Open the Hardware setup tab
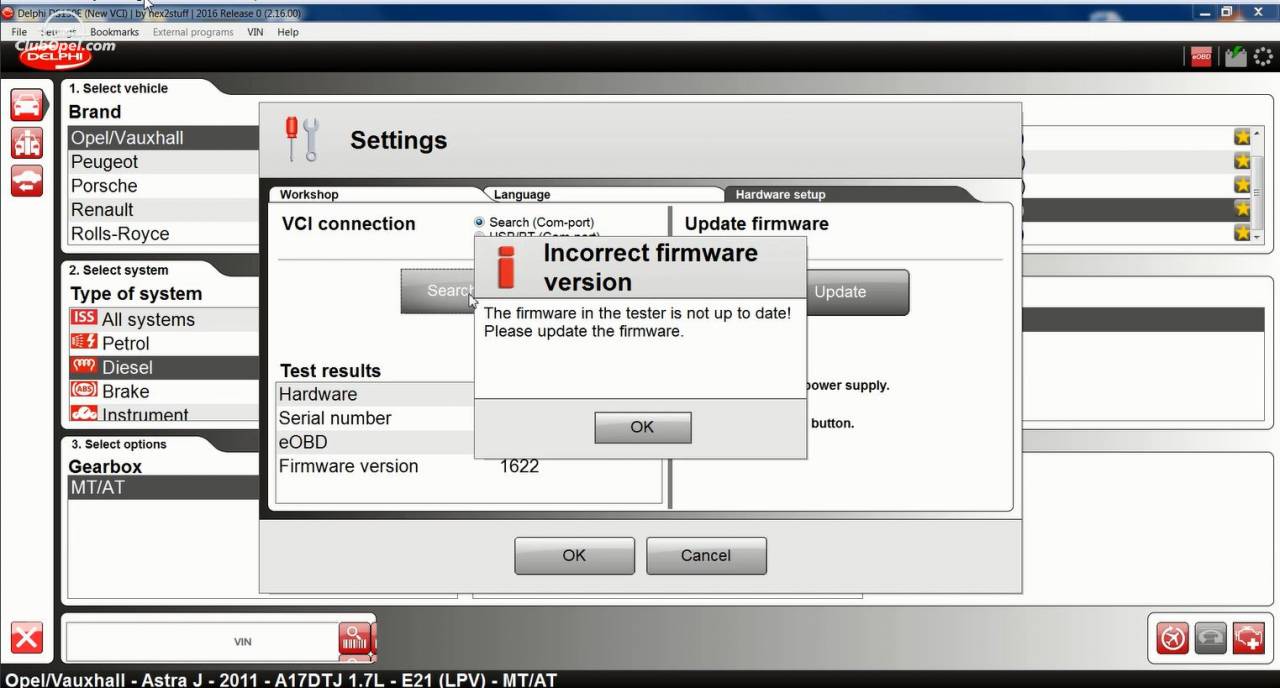 click(781, 194)
